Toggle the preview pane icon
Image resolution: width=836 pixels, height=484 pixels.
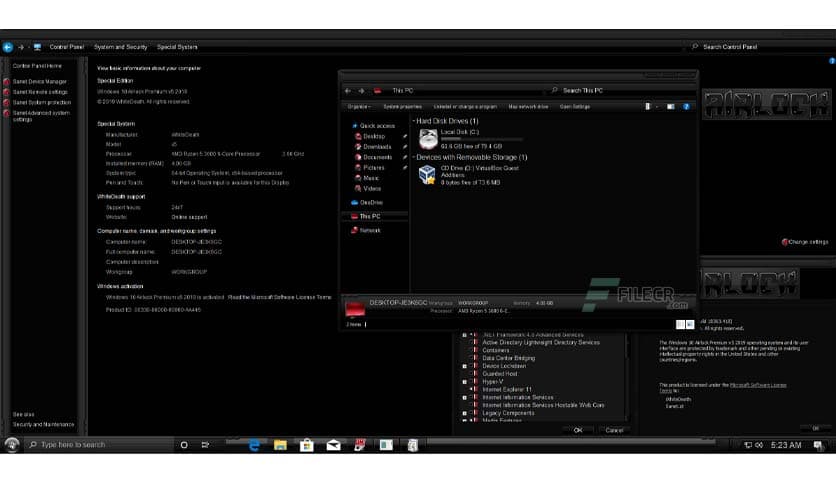click(671, 107)
